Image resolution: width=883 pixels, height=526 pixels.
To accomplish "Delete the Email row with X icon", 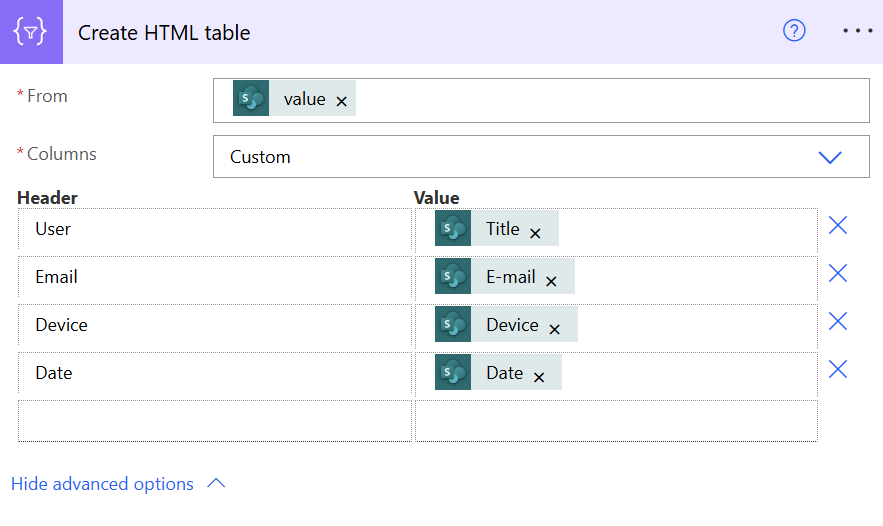I will (838, 274).
